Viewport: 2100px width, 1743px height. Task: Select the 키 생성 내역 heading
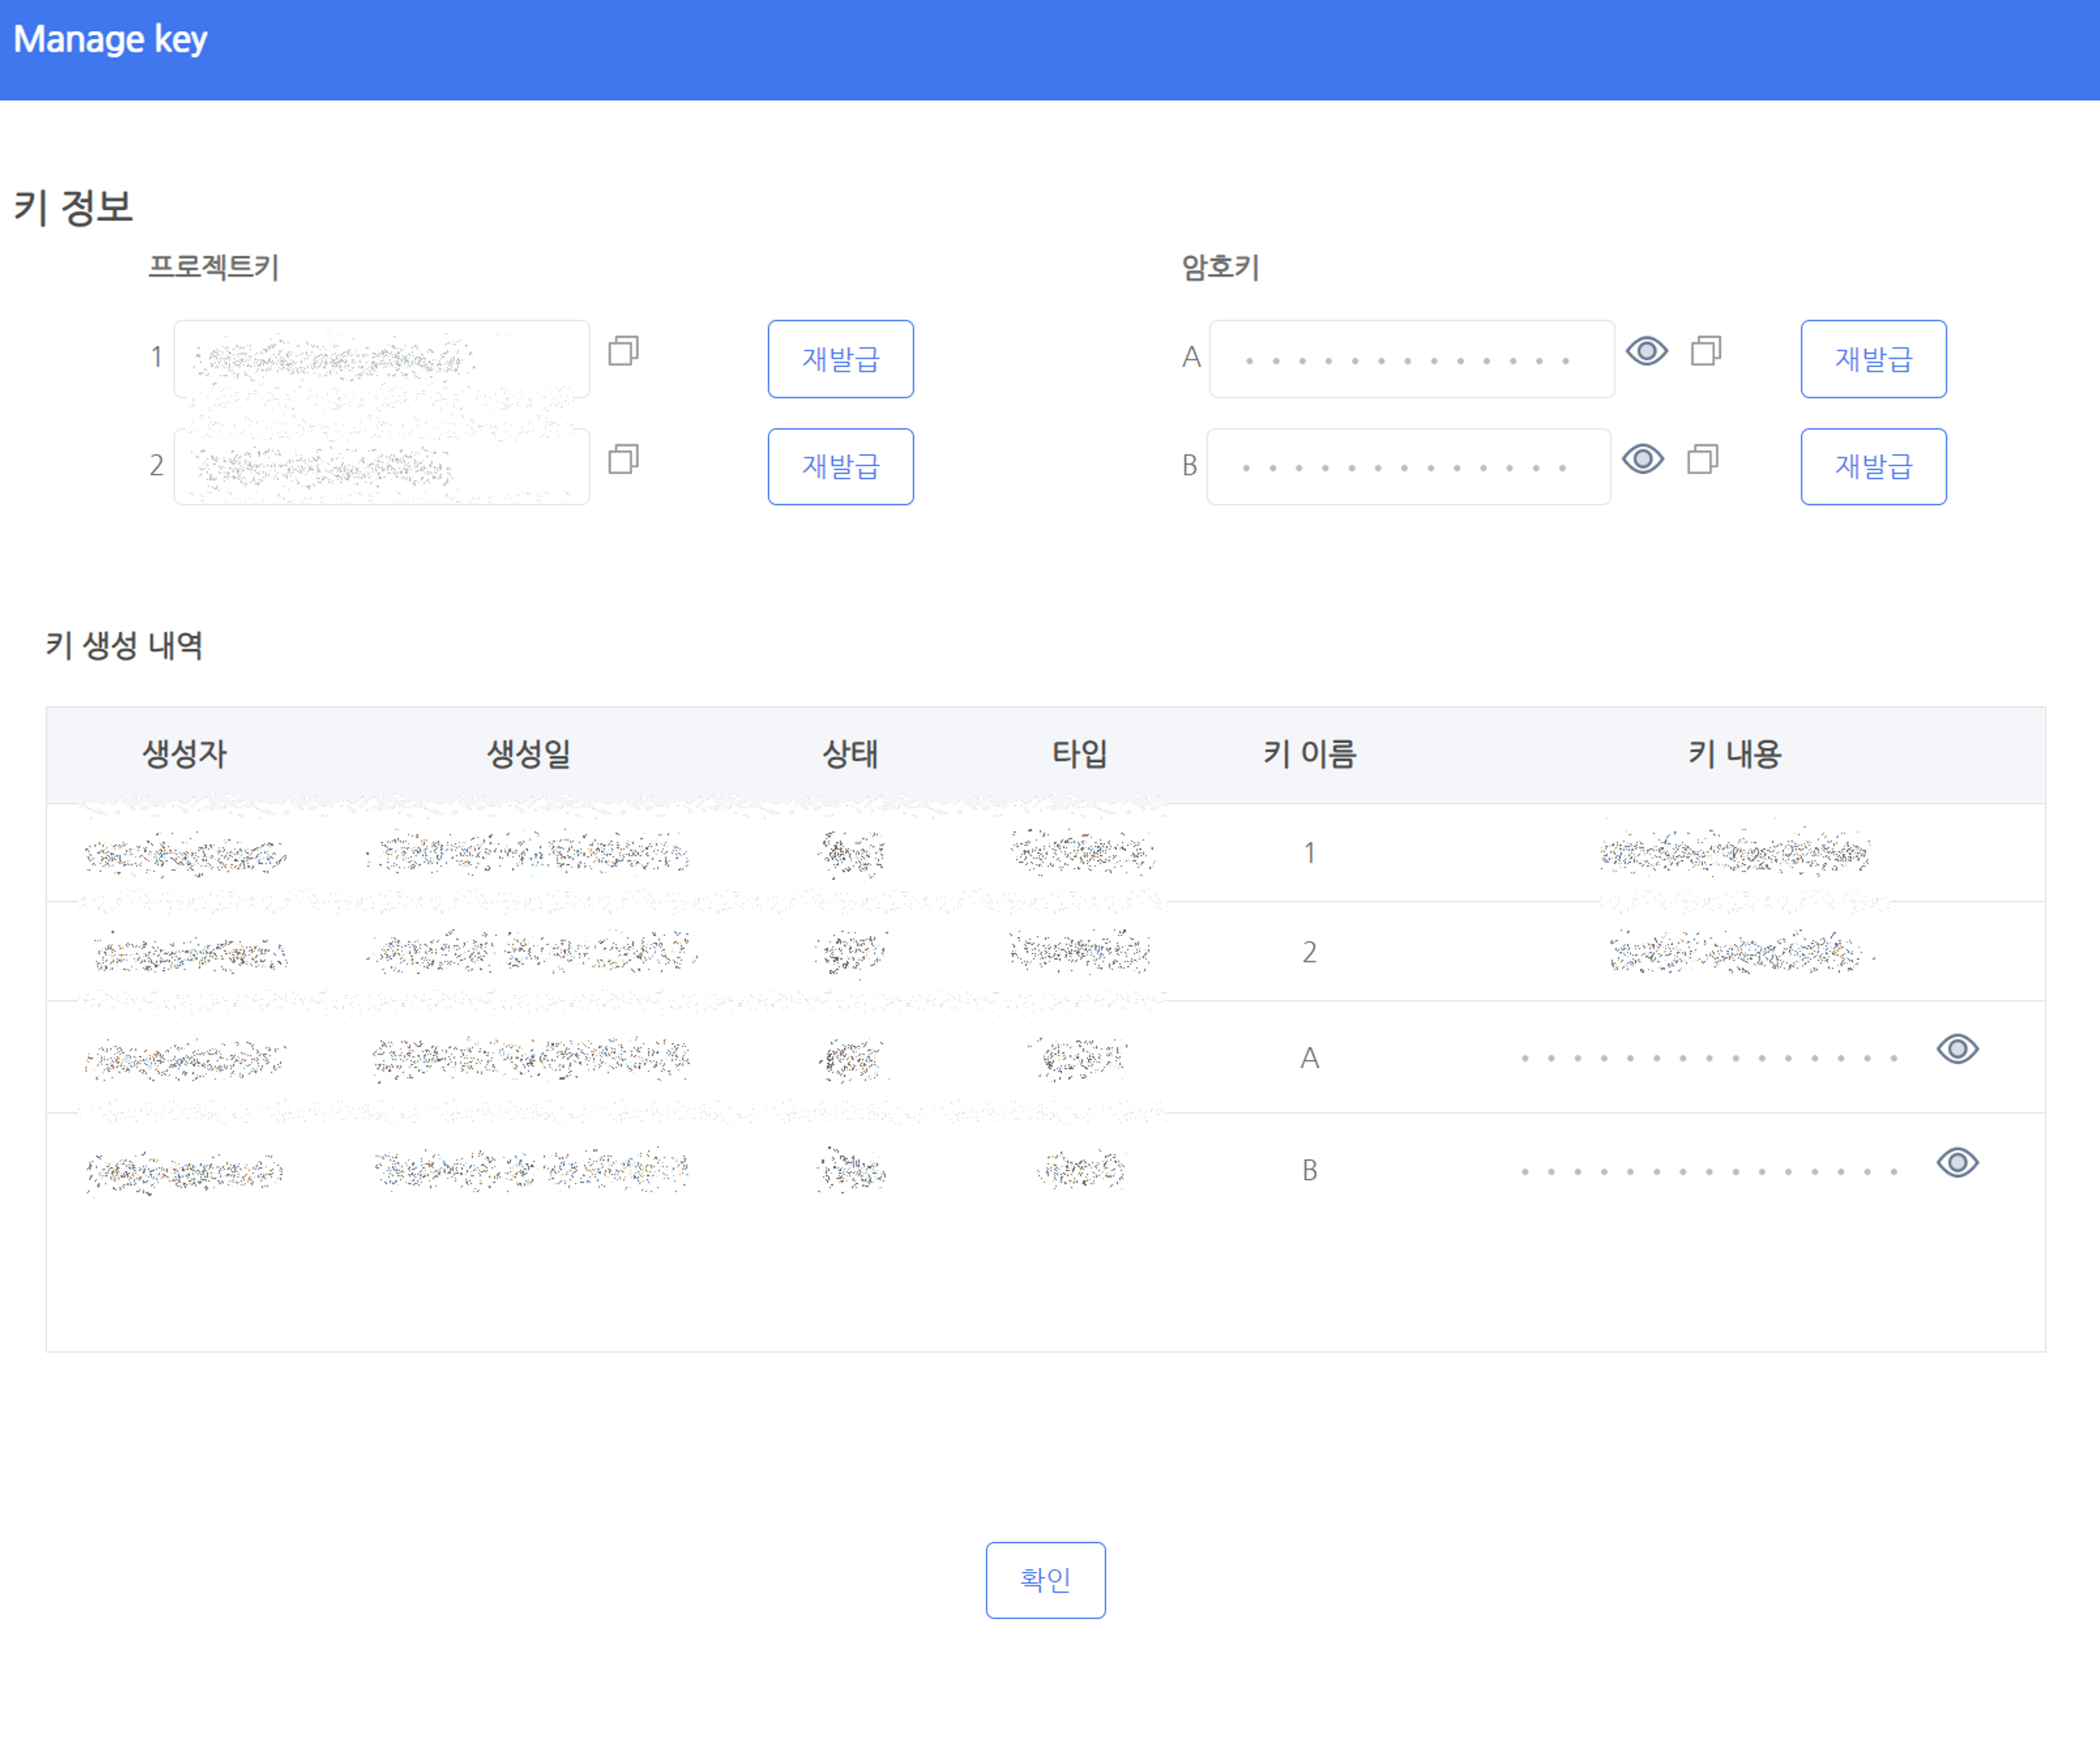point(124,645)
